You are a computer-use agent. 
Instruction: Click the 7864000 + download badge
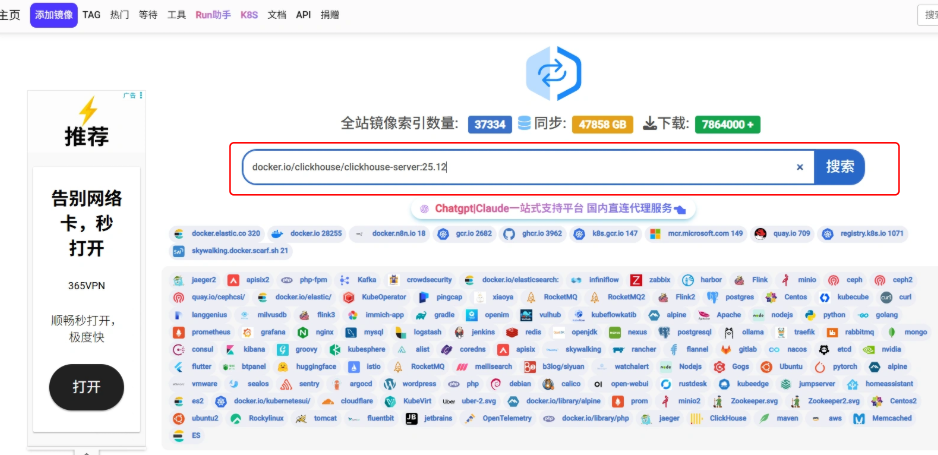(x=727, y=124)
